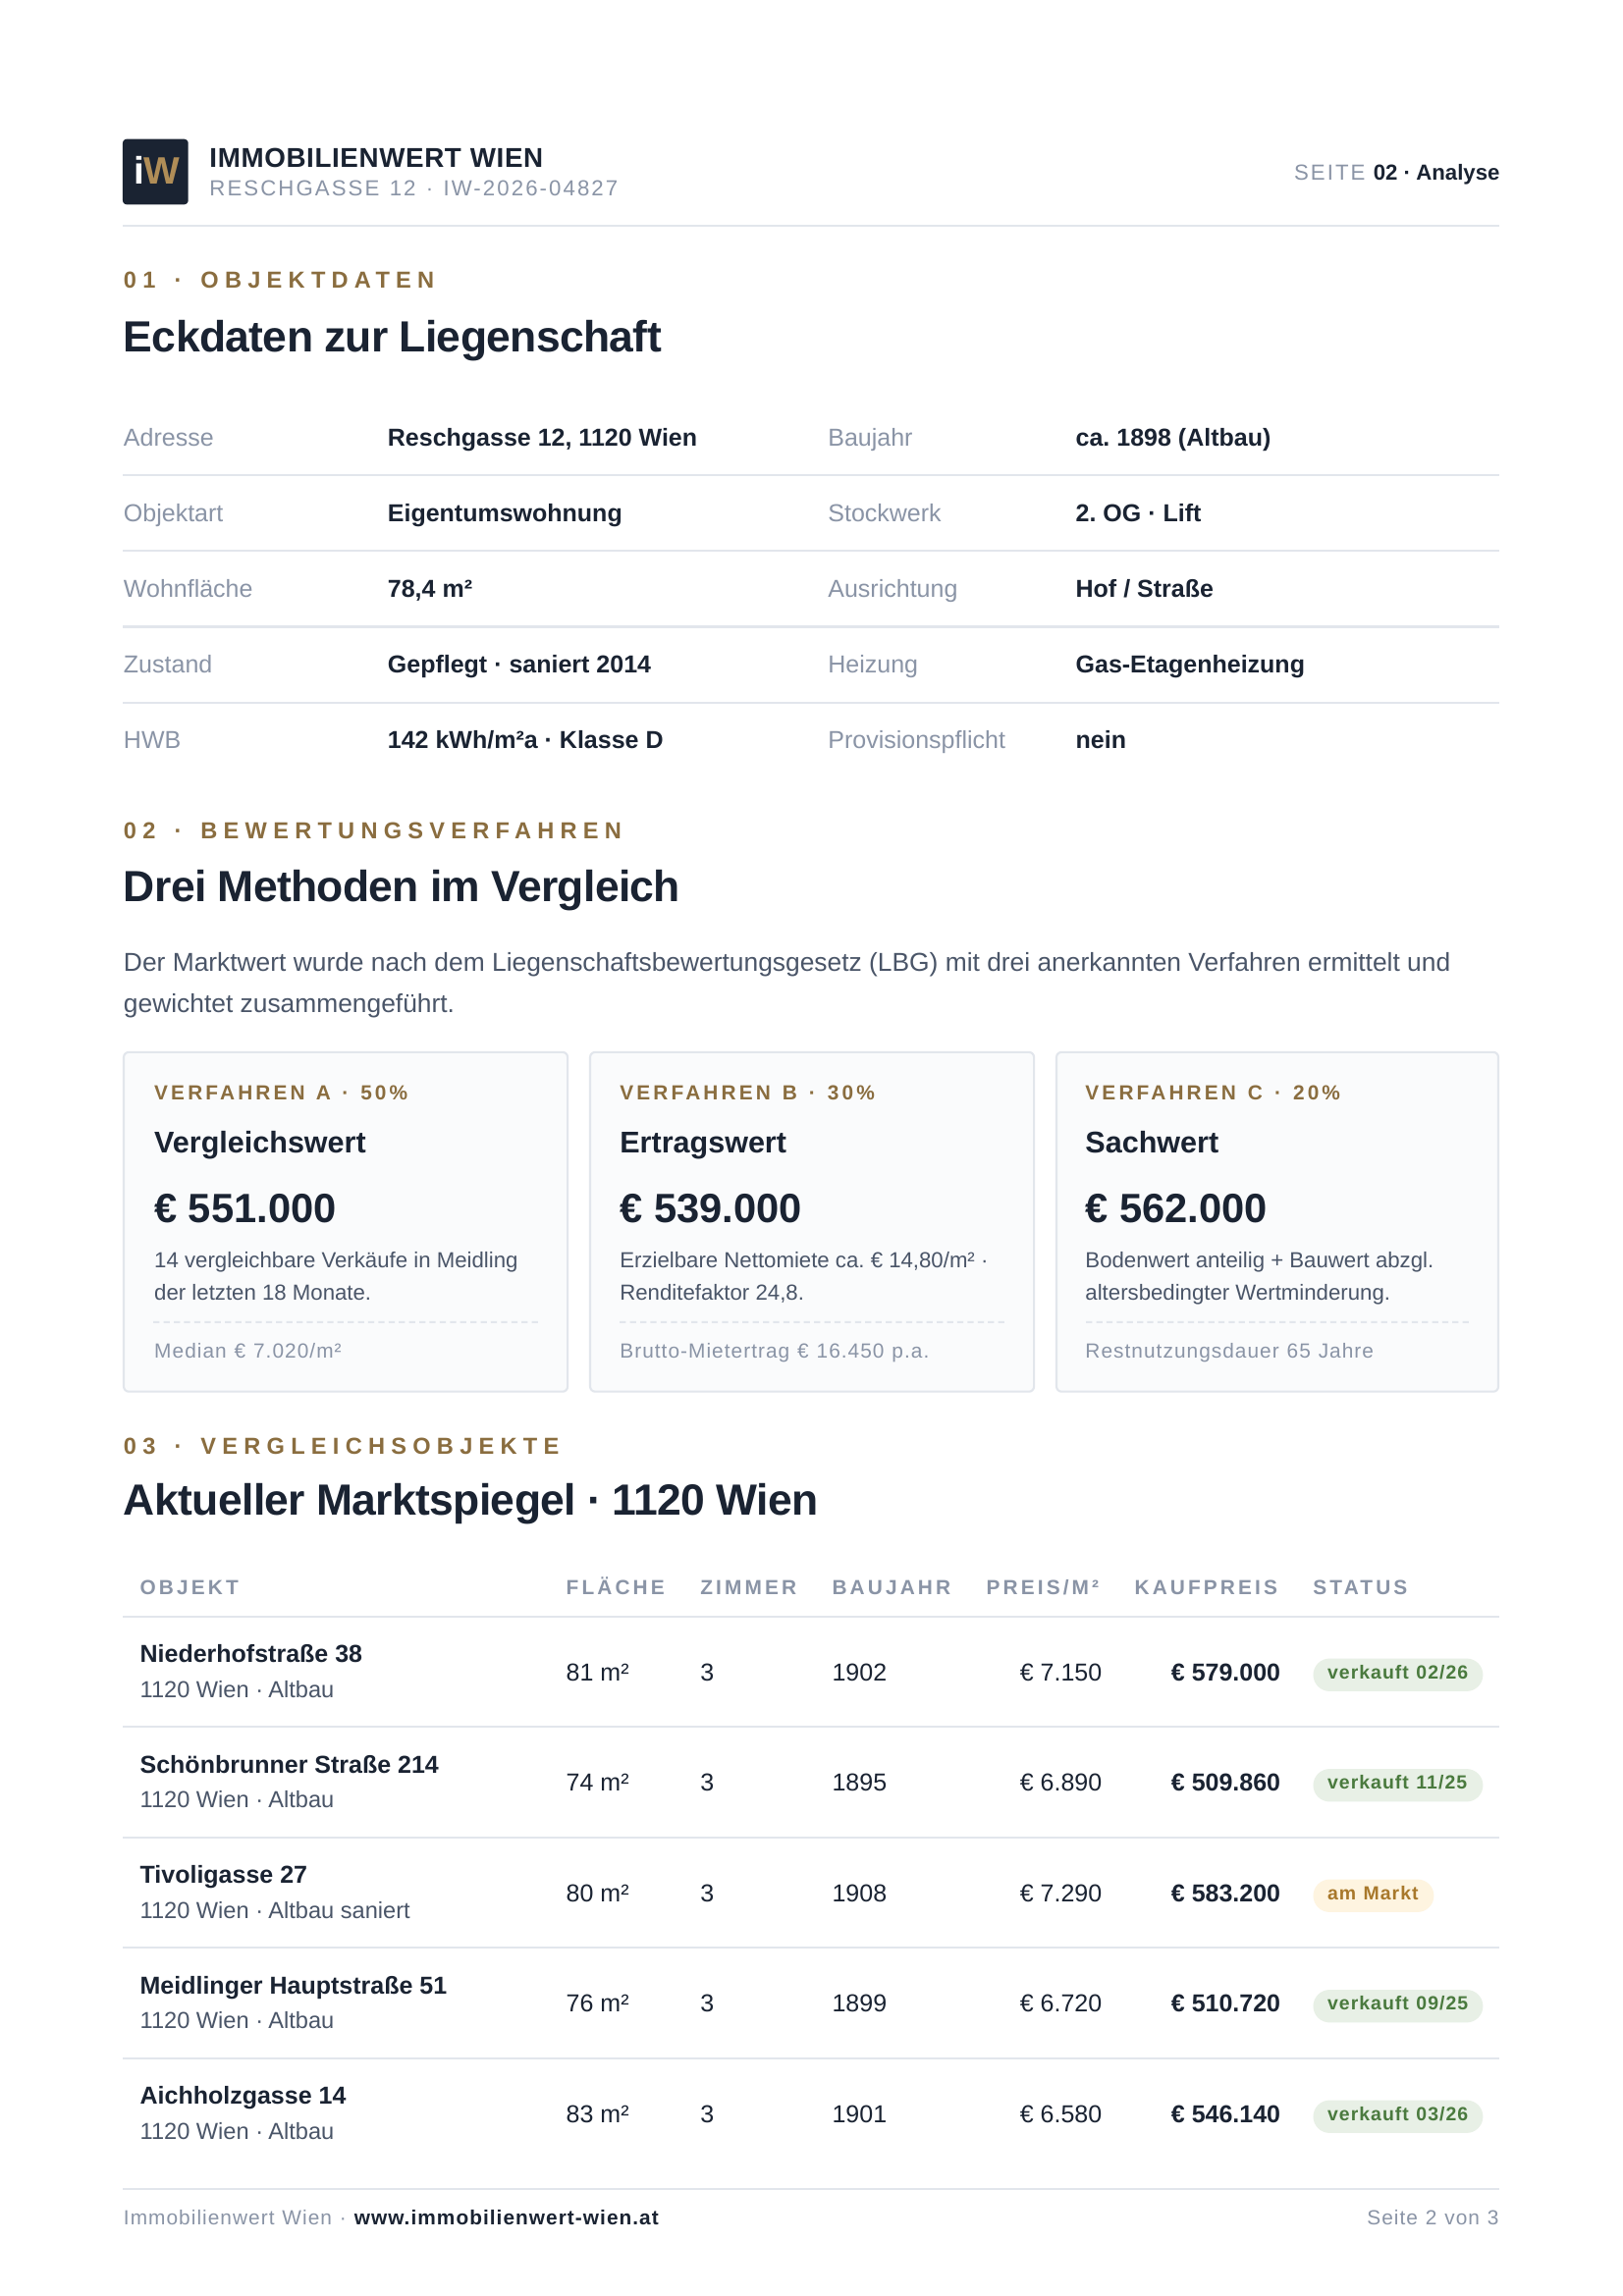Image resolution: width=1623 pixels, height=2296 pixels.
Task: Select the Restnutzungsdauer 65 Jahre note
Action: (1230, 1351)
